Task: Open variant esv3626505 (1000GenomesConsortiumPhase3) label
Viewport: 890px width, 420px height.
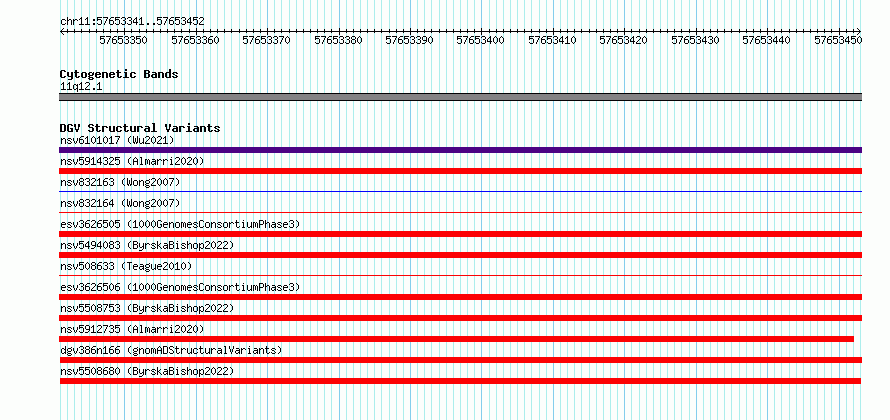Action: pos(180,224)
